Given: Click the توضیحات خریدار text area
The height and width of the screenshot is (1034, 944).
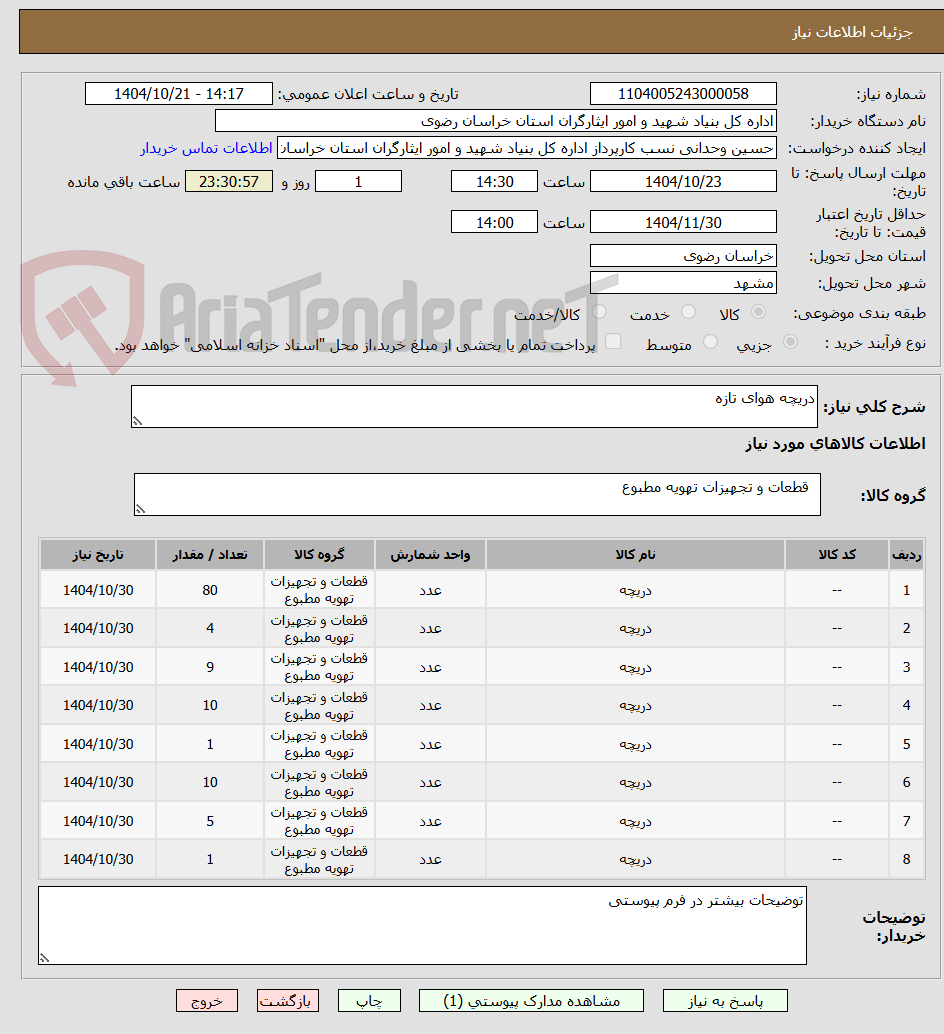Looking at the screenshot, I should click(x=423, y=926).
